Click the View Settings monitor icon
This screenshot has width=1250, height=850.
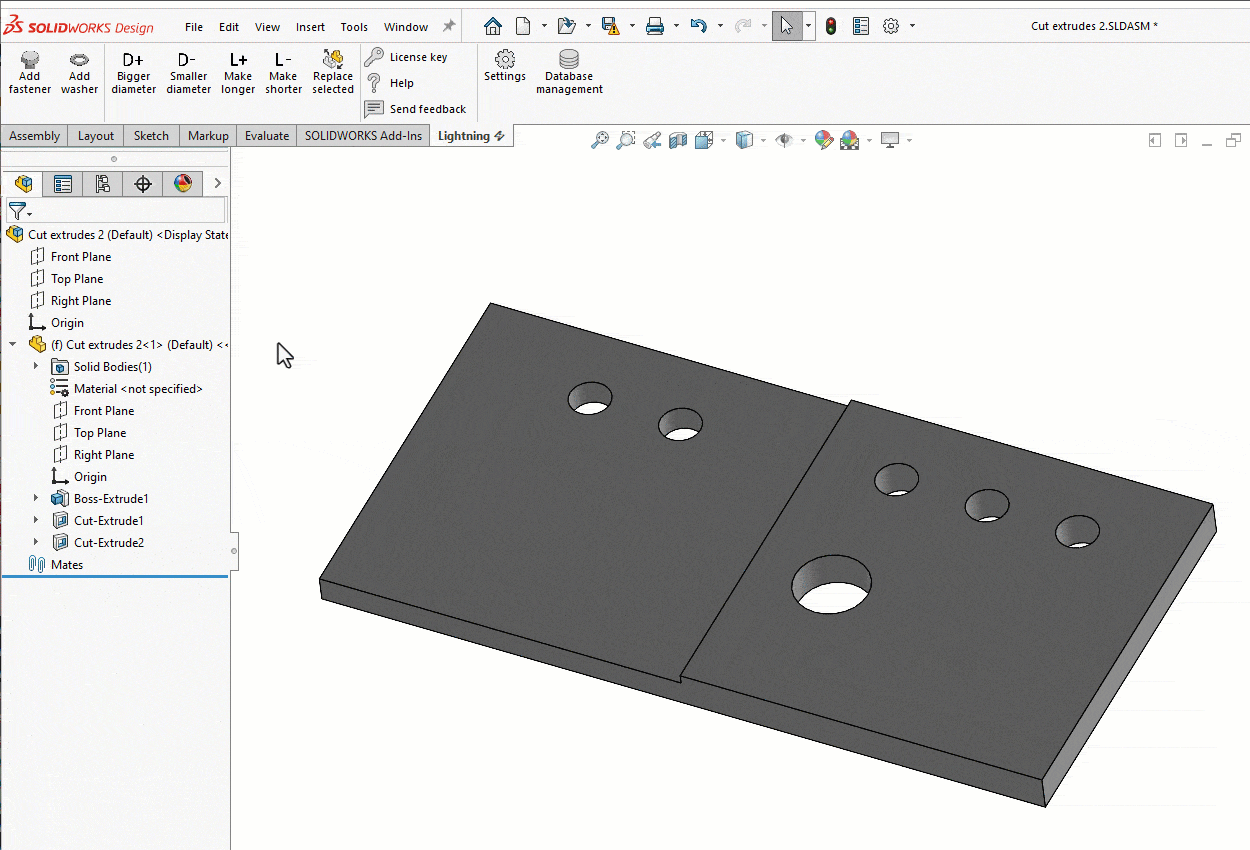click(x=890, y=140)
